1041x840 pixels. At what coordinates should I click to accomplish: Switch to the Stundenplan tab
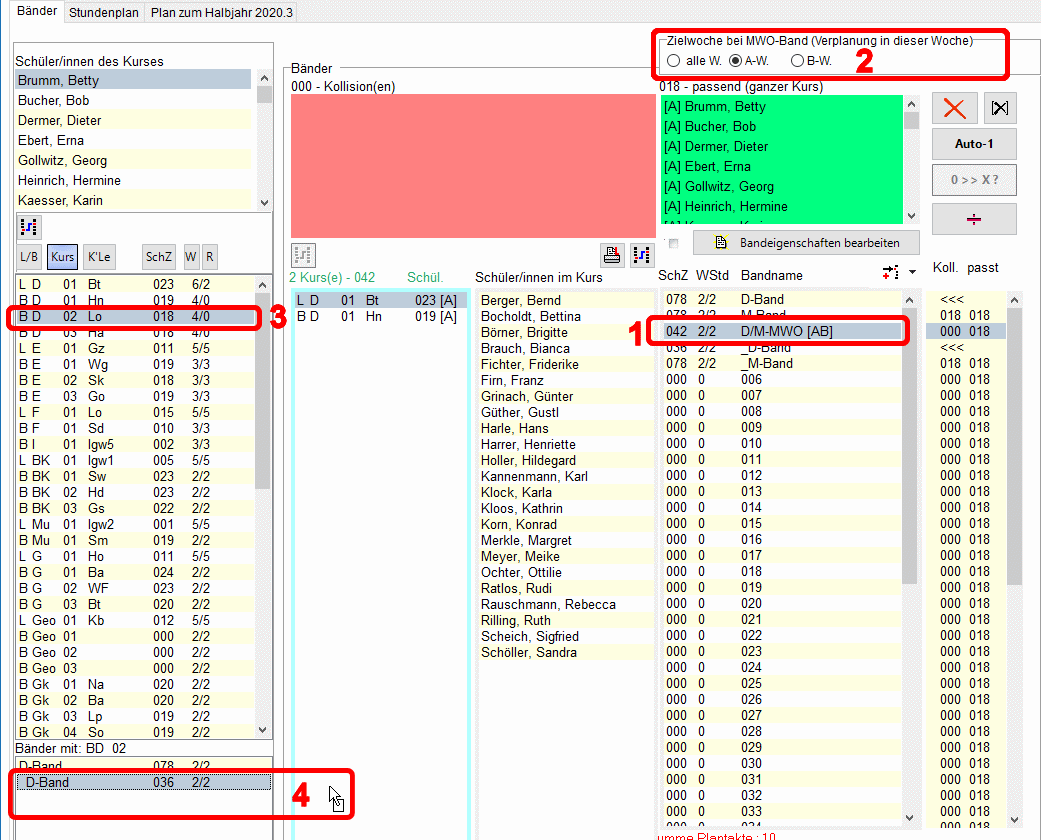(x=105, y=12)
